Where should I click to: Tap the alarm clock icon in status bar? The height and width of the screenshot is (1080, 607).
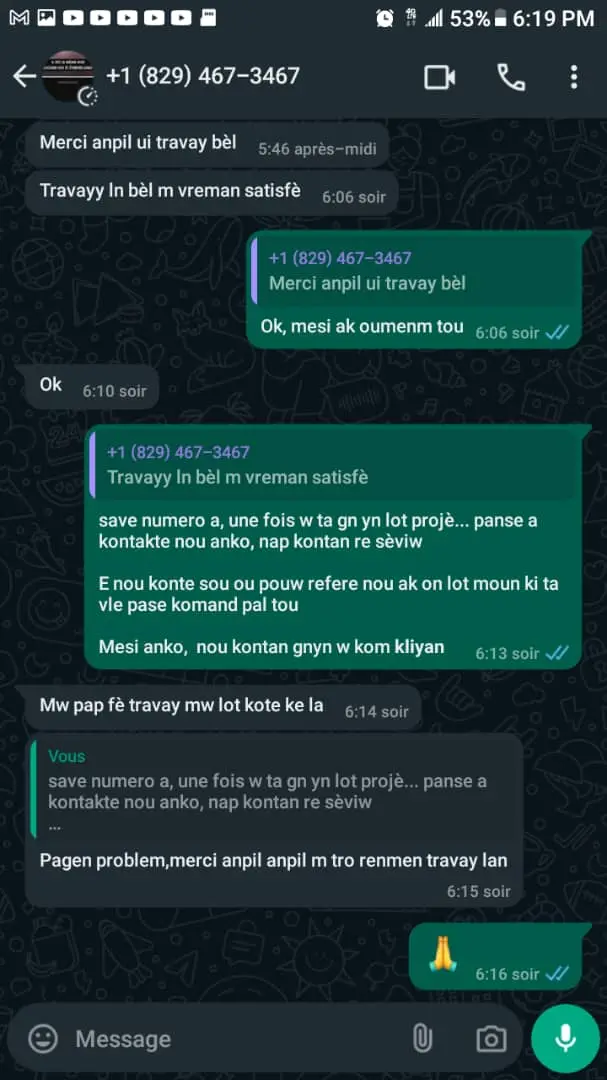pyautogui.click(x=385, y=19)
